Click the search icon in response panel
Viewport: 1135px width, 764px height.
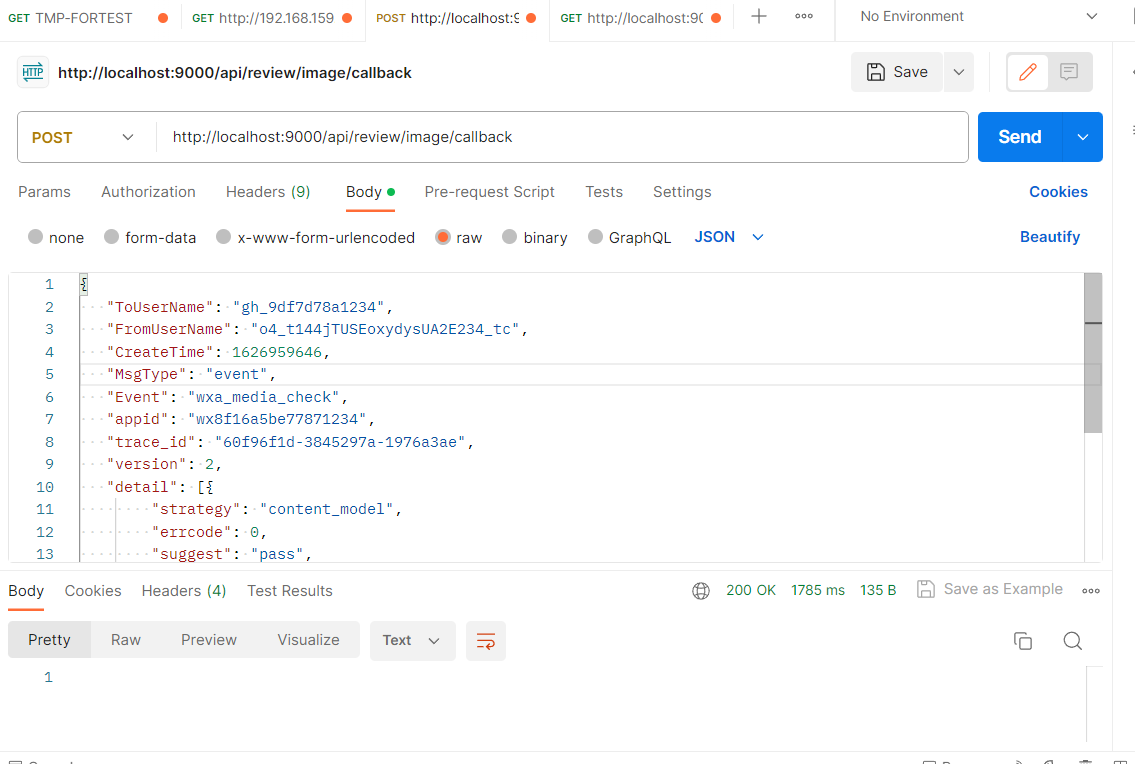click(1072, 641)
